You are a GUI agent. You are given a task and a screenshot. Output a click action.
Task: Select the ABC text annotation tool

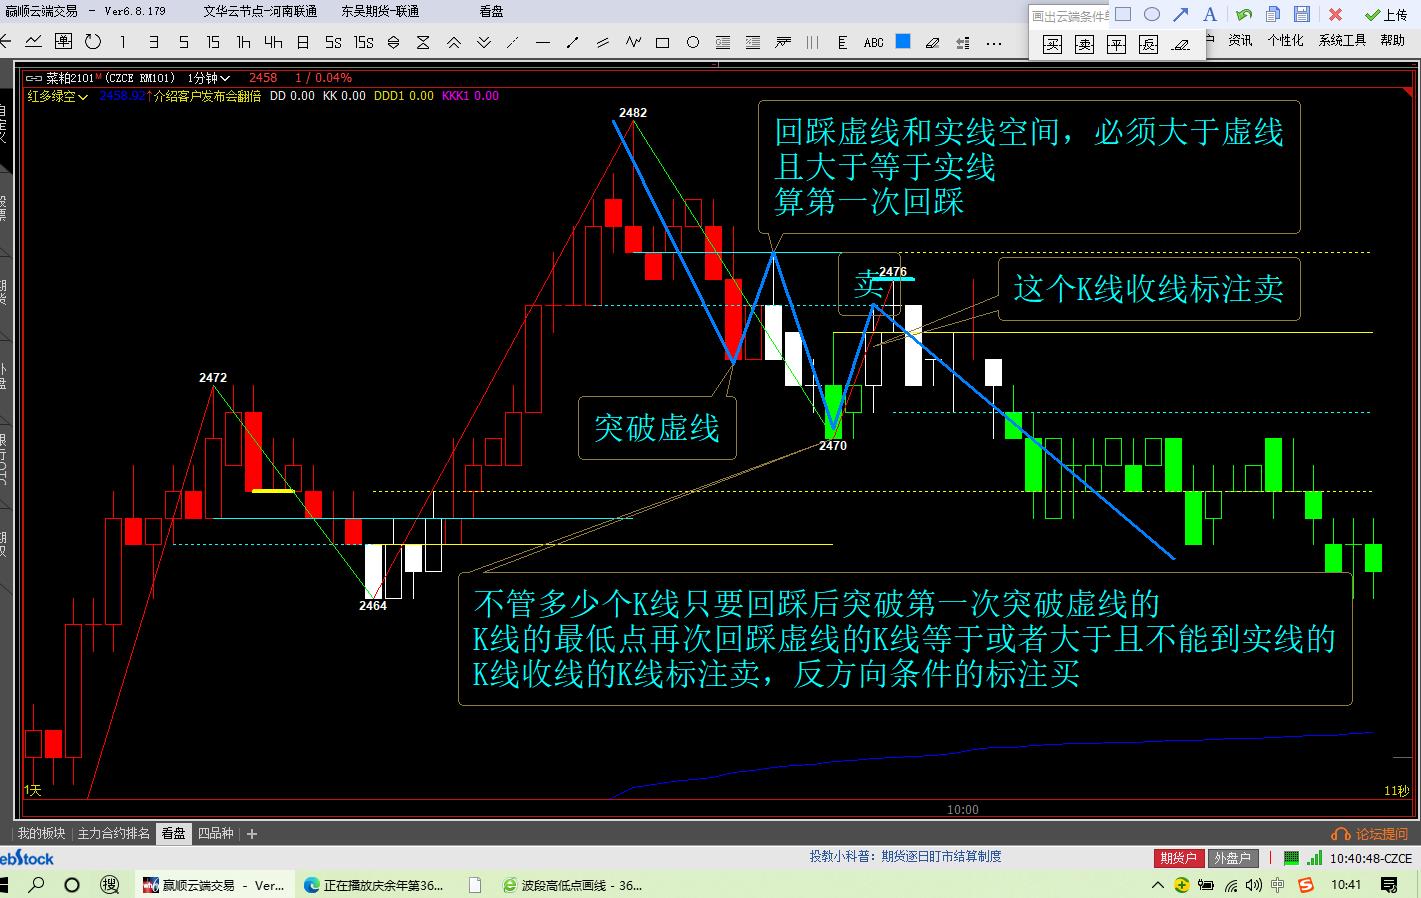click(x=873, y=43)
